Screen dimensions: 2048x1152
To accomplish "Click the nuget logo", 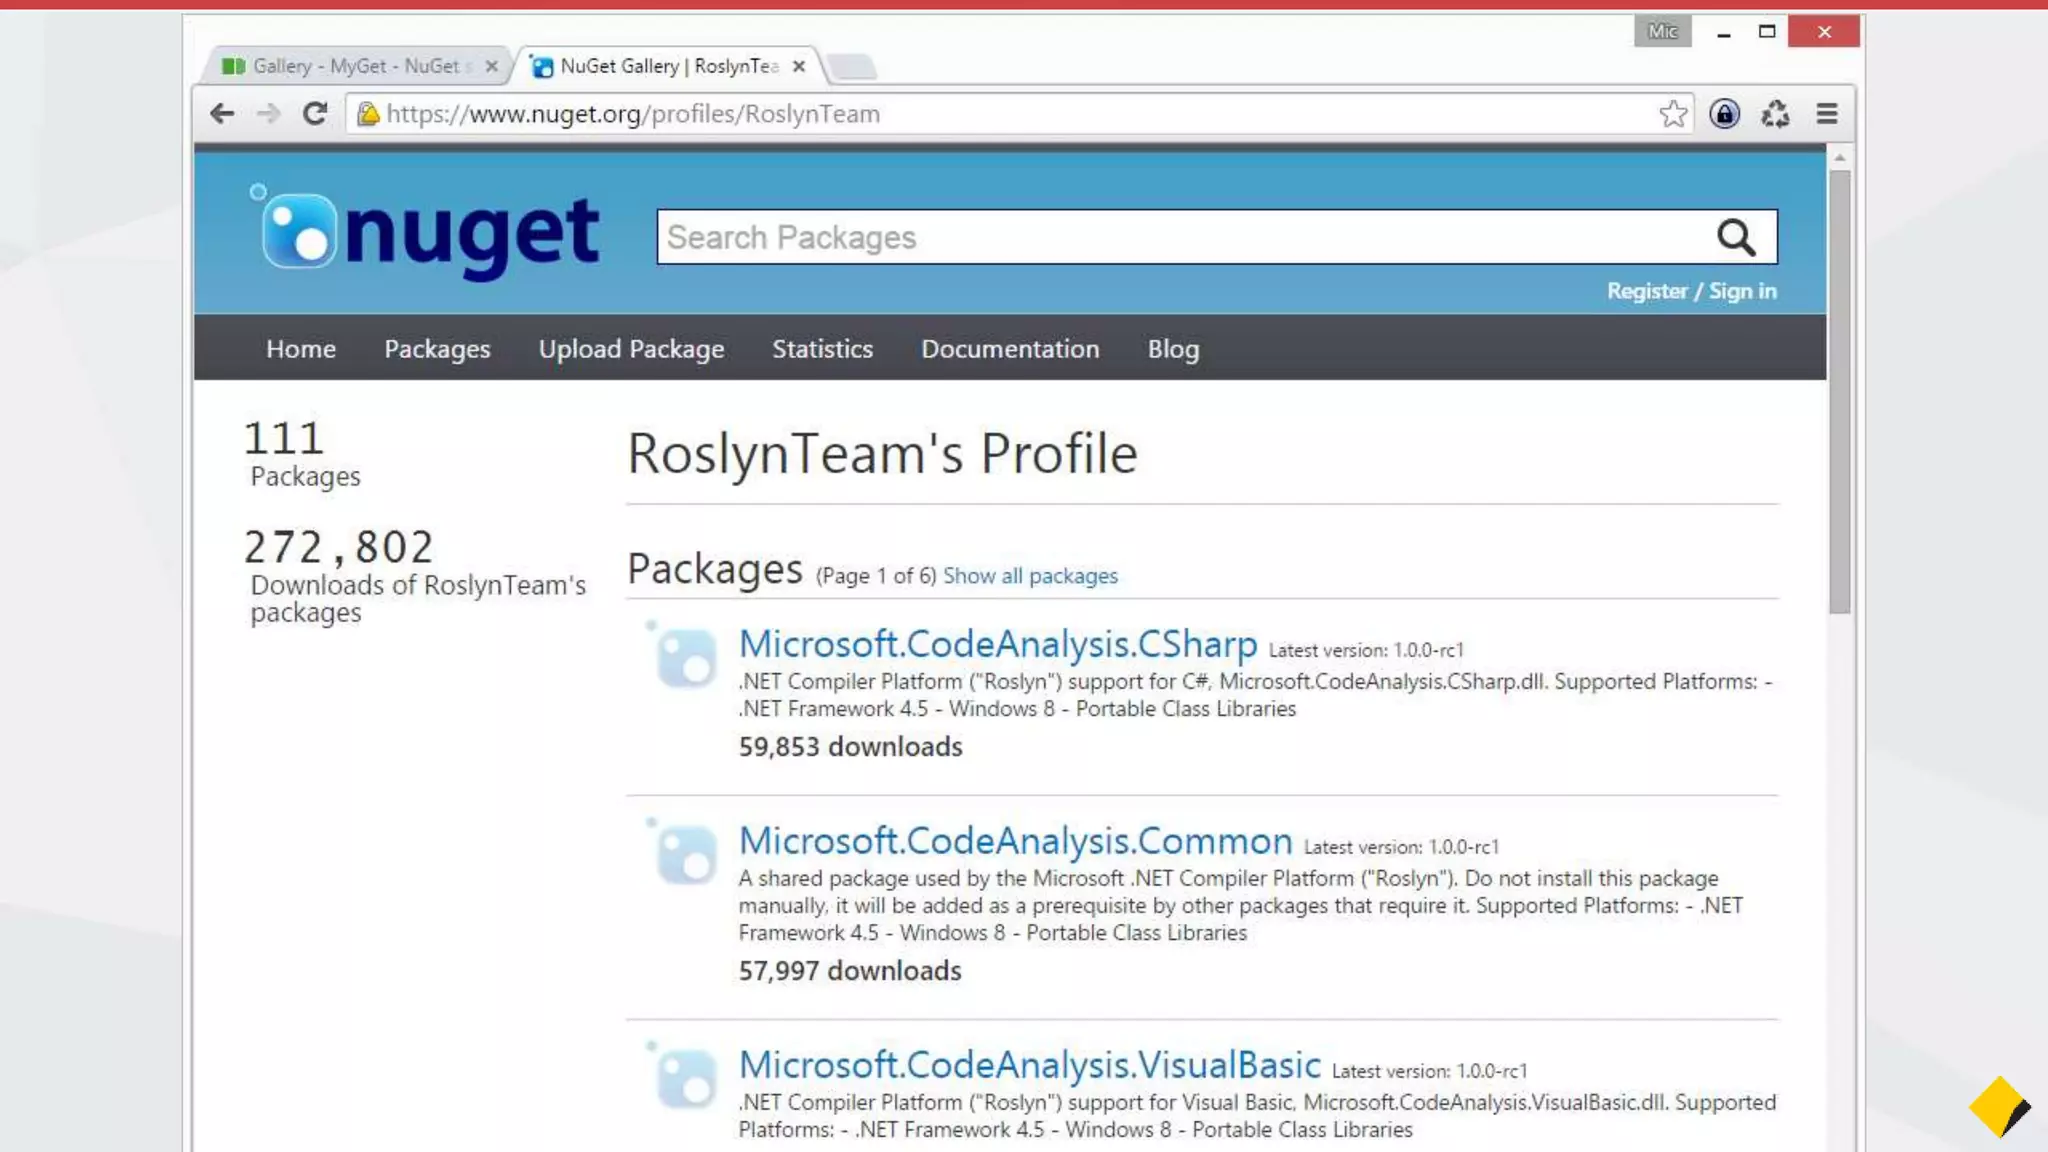I will click(424, 231).
